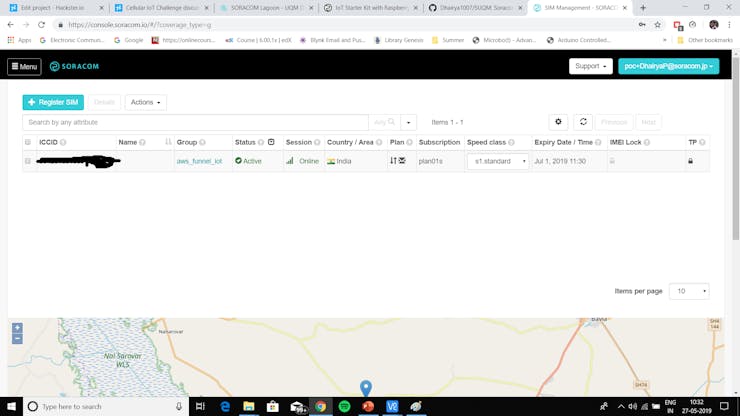Bookmark this page with the star icon

(x=657, y=25)
